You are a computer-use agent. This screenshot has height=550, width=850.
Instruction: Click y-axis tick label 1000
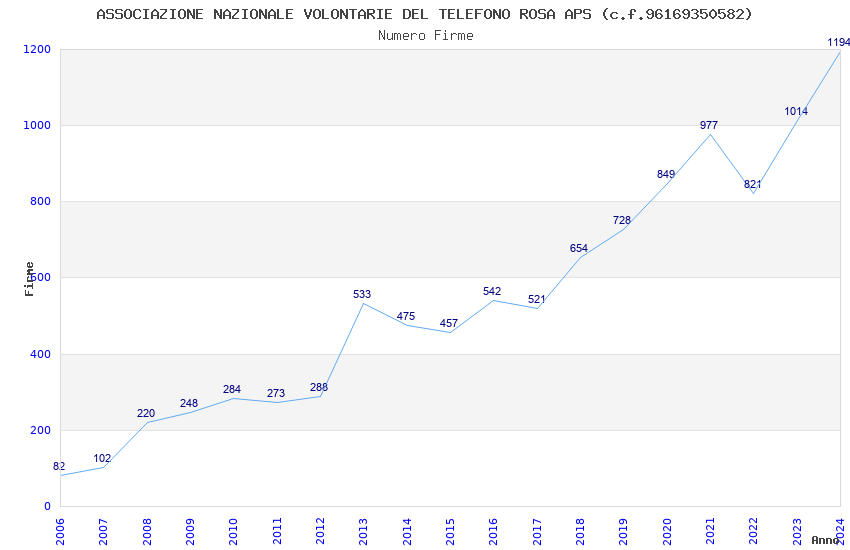37,125
